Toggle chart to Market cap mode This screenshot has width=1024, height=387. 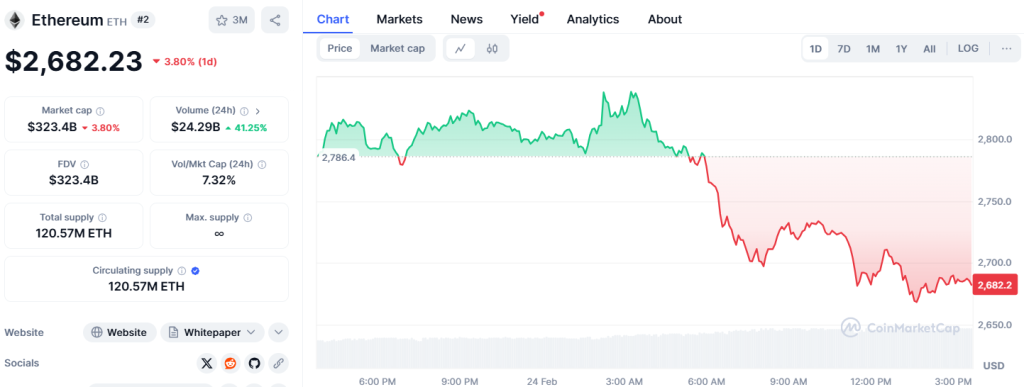(x=397, y=48)
